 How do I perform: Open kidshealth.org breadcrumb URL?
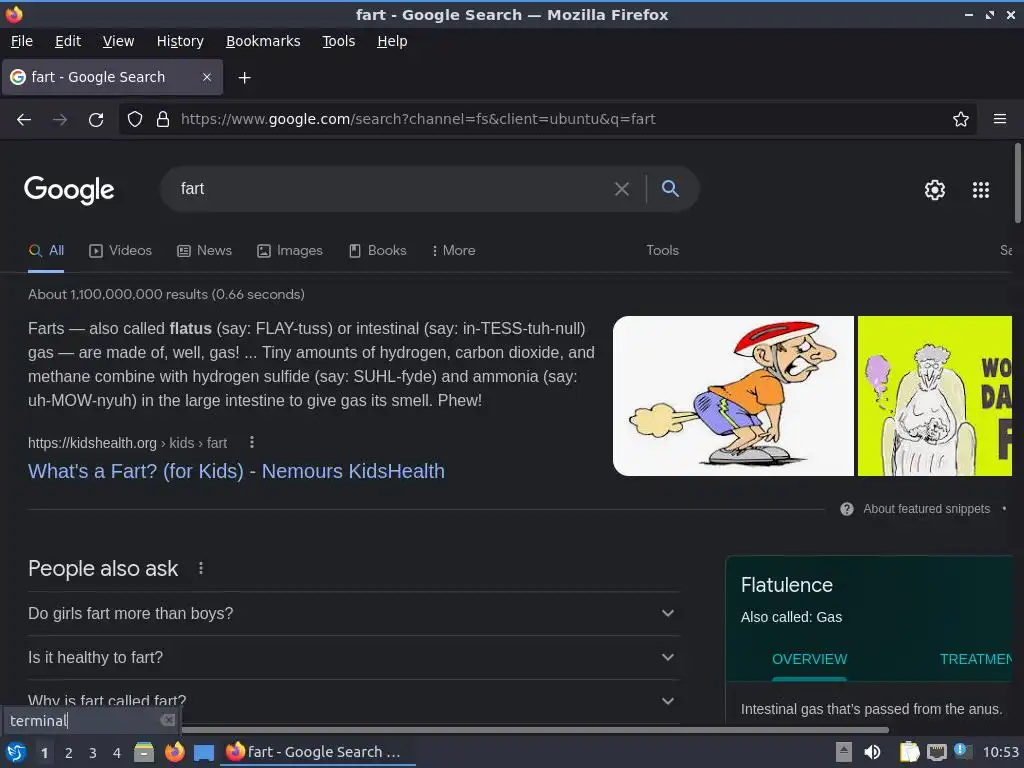coord(127,443)
